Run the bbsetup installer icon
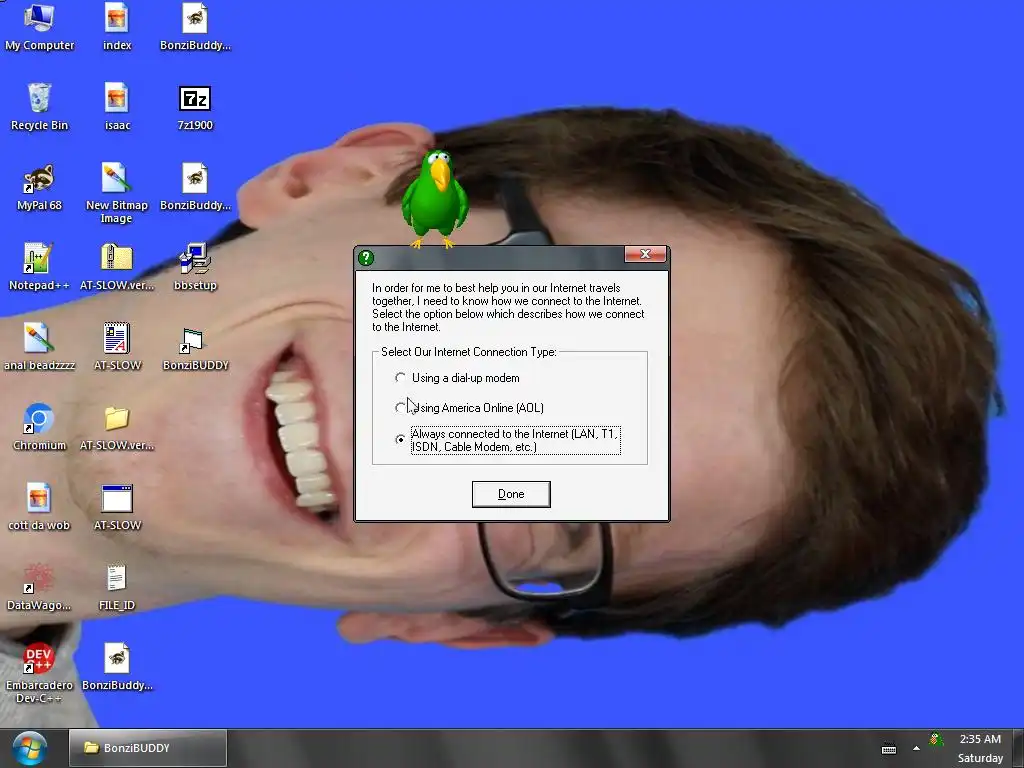 tap(195, 266)
